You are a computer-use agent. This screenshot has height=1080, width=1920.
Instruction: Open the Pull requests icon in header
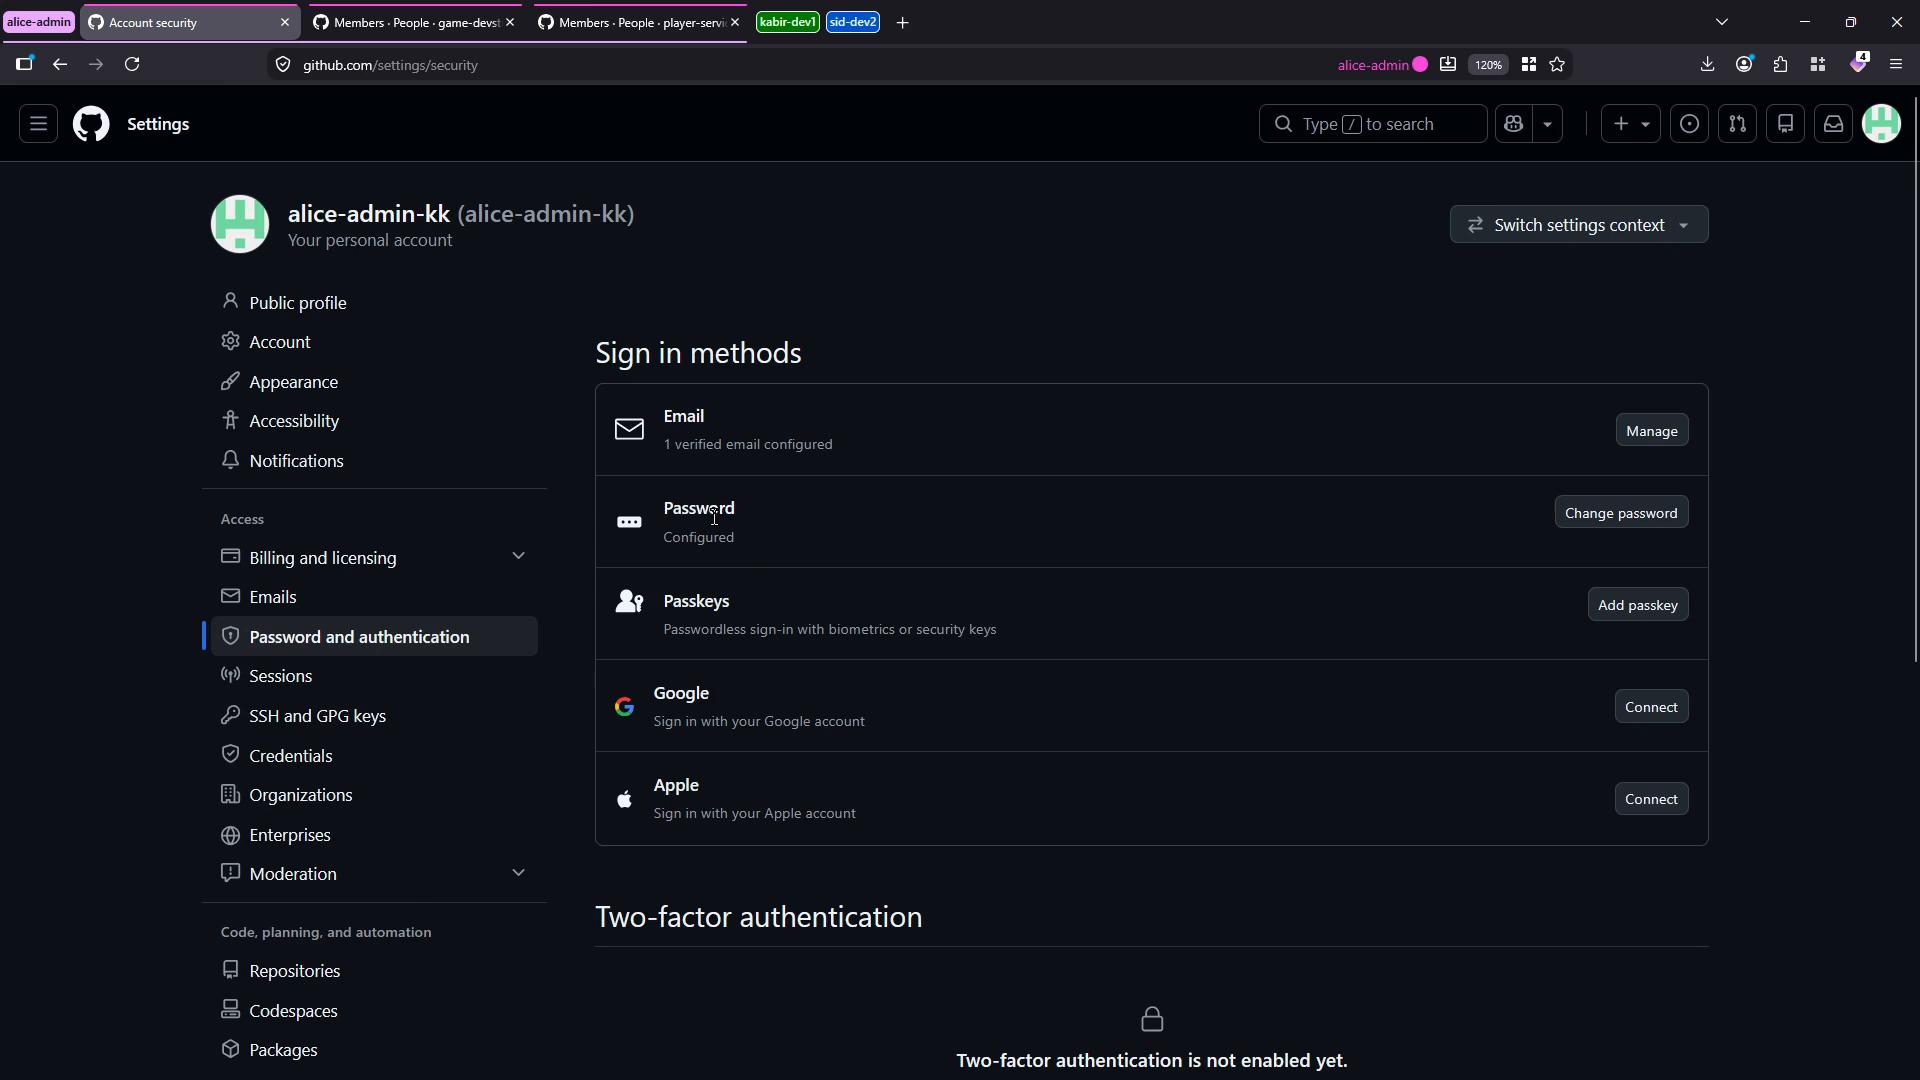[1737, 124]
